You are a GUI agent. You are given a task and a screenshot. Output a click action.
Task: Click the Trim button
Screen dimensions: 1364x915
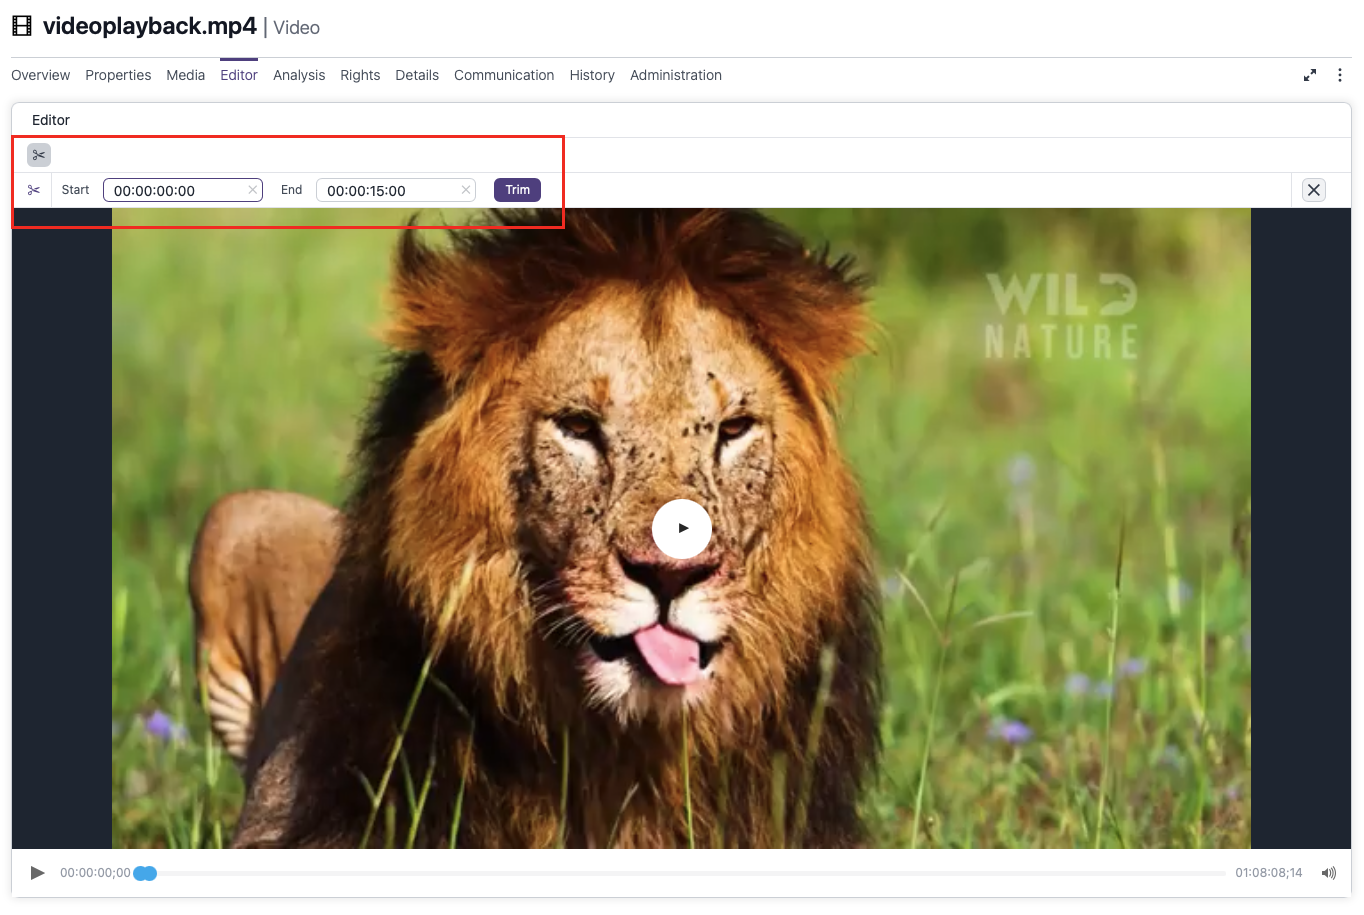click(x=517, y=190)
